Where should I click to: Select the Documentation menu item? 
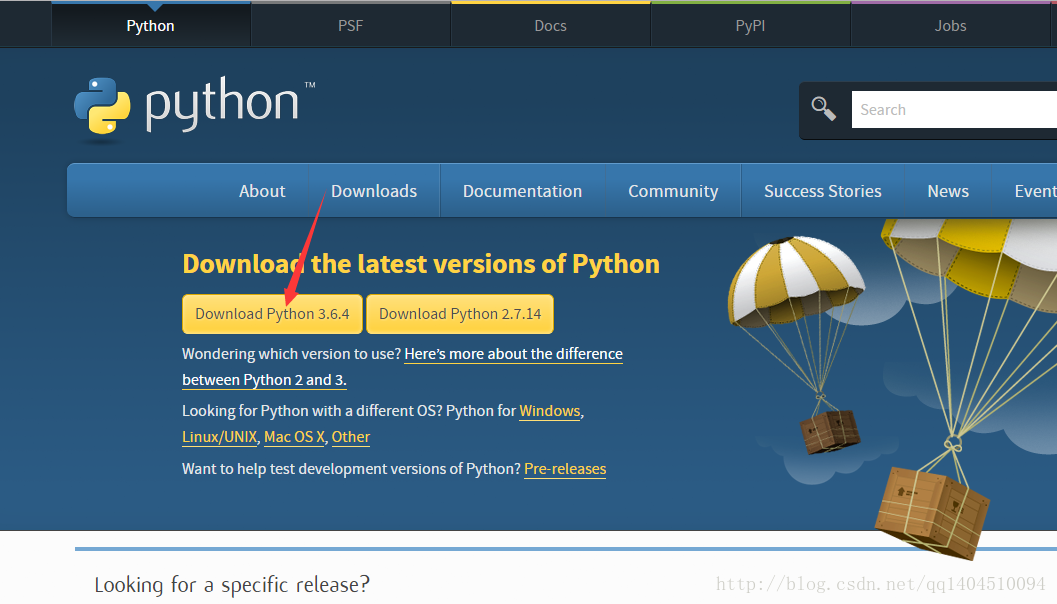[522, 191]
